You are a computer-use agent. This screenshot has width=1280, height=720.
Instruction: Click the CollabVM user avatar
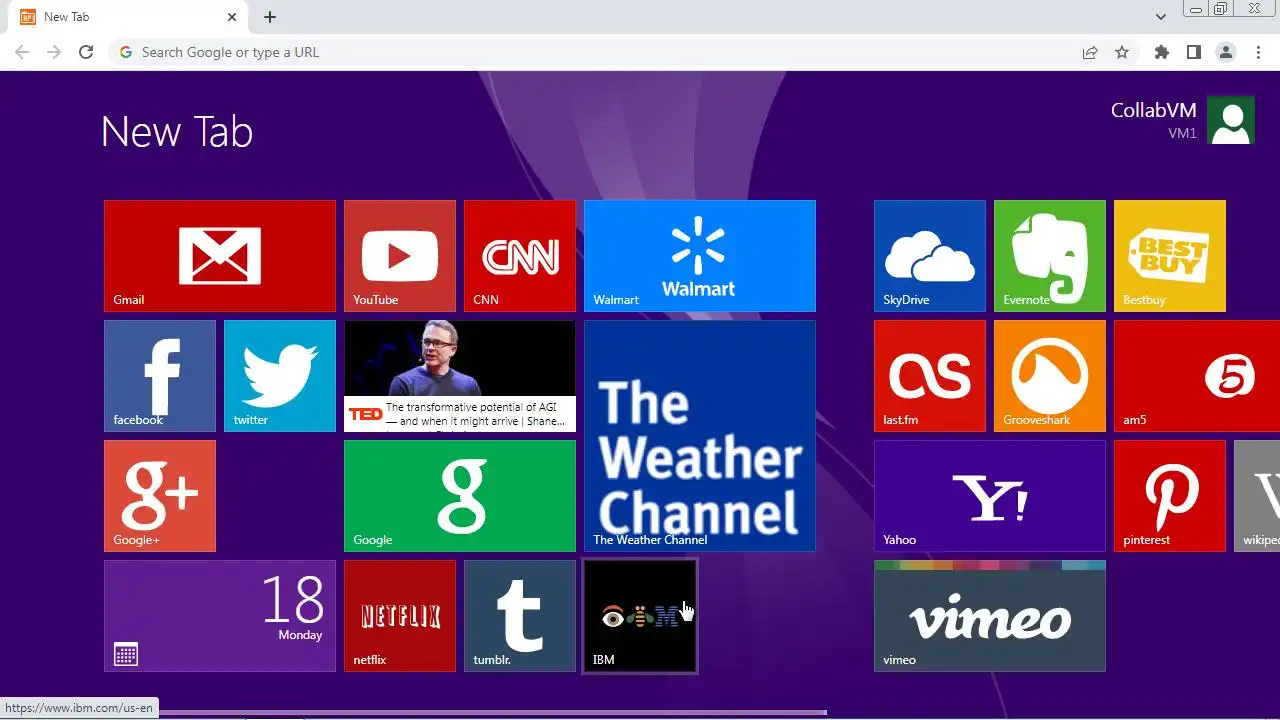click(1231, 120)
